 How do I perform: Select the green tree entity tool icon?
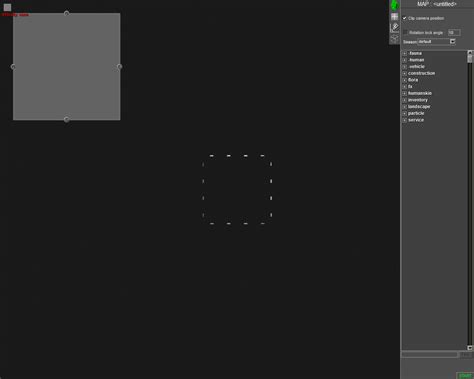(394, 5)
